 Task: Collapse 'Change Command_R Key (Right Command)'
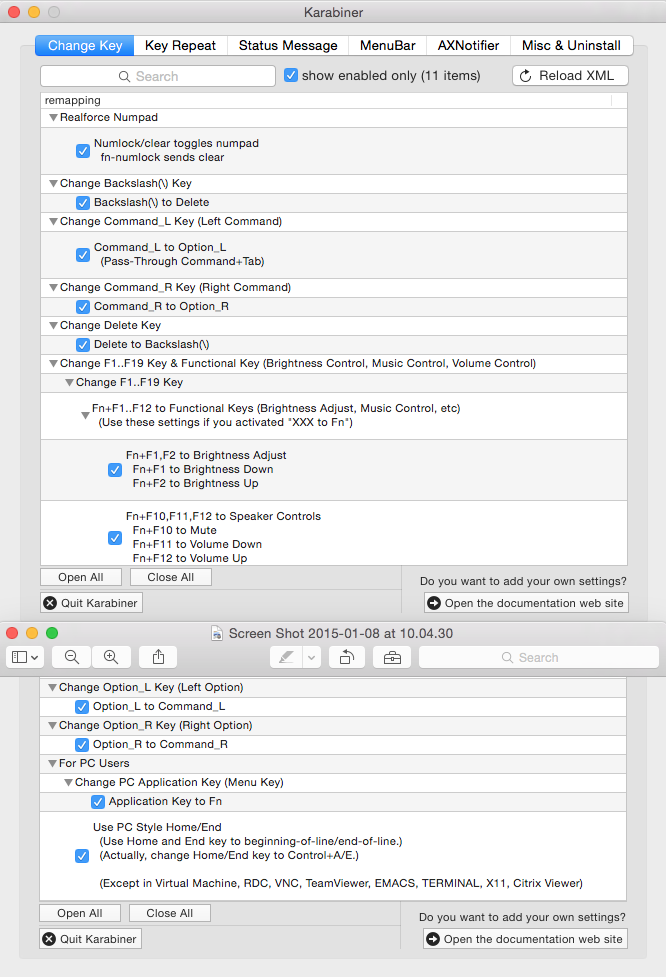tap(54, 288)
